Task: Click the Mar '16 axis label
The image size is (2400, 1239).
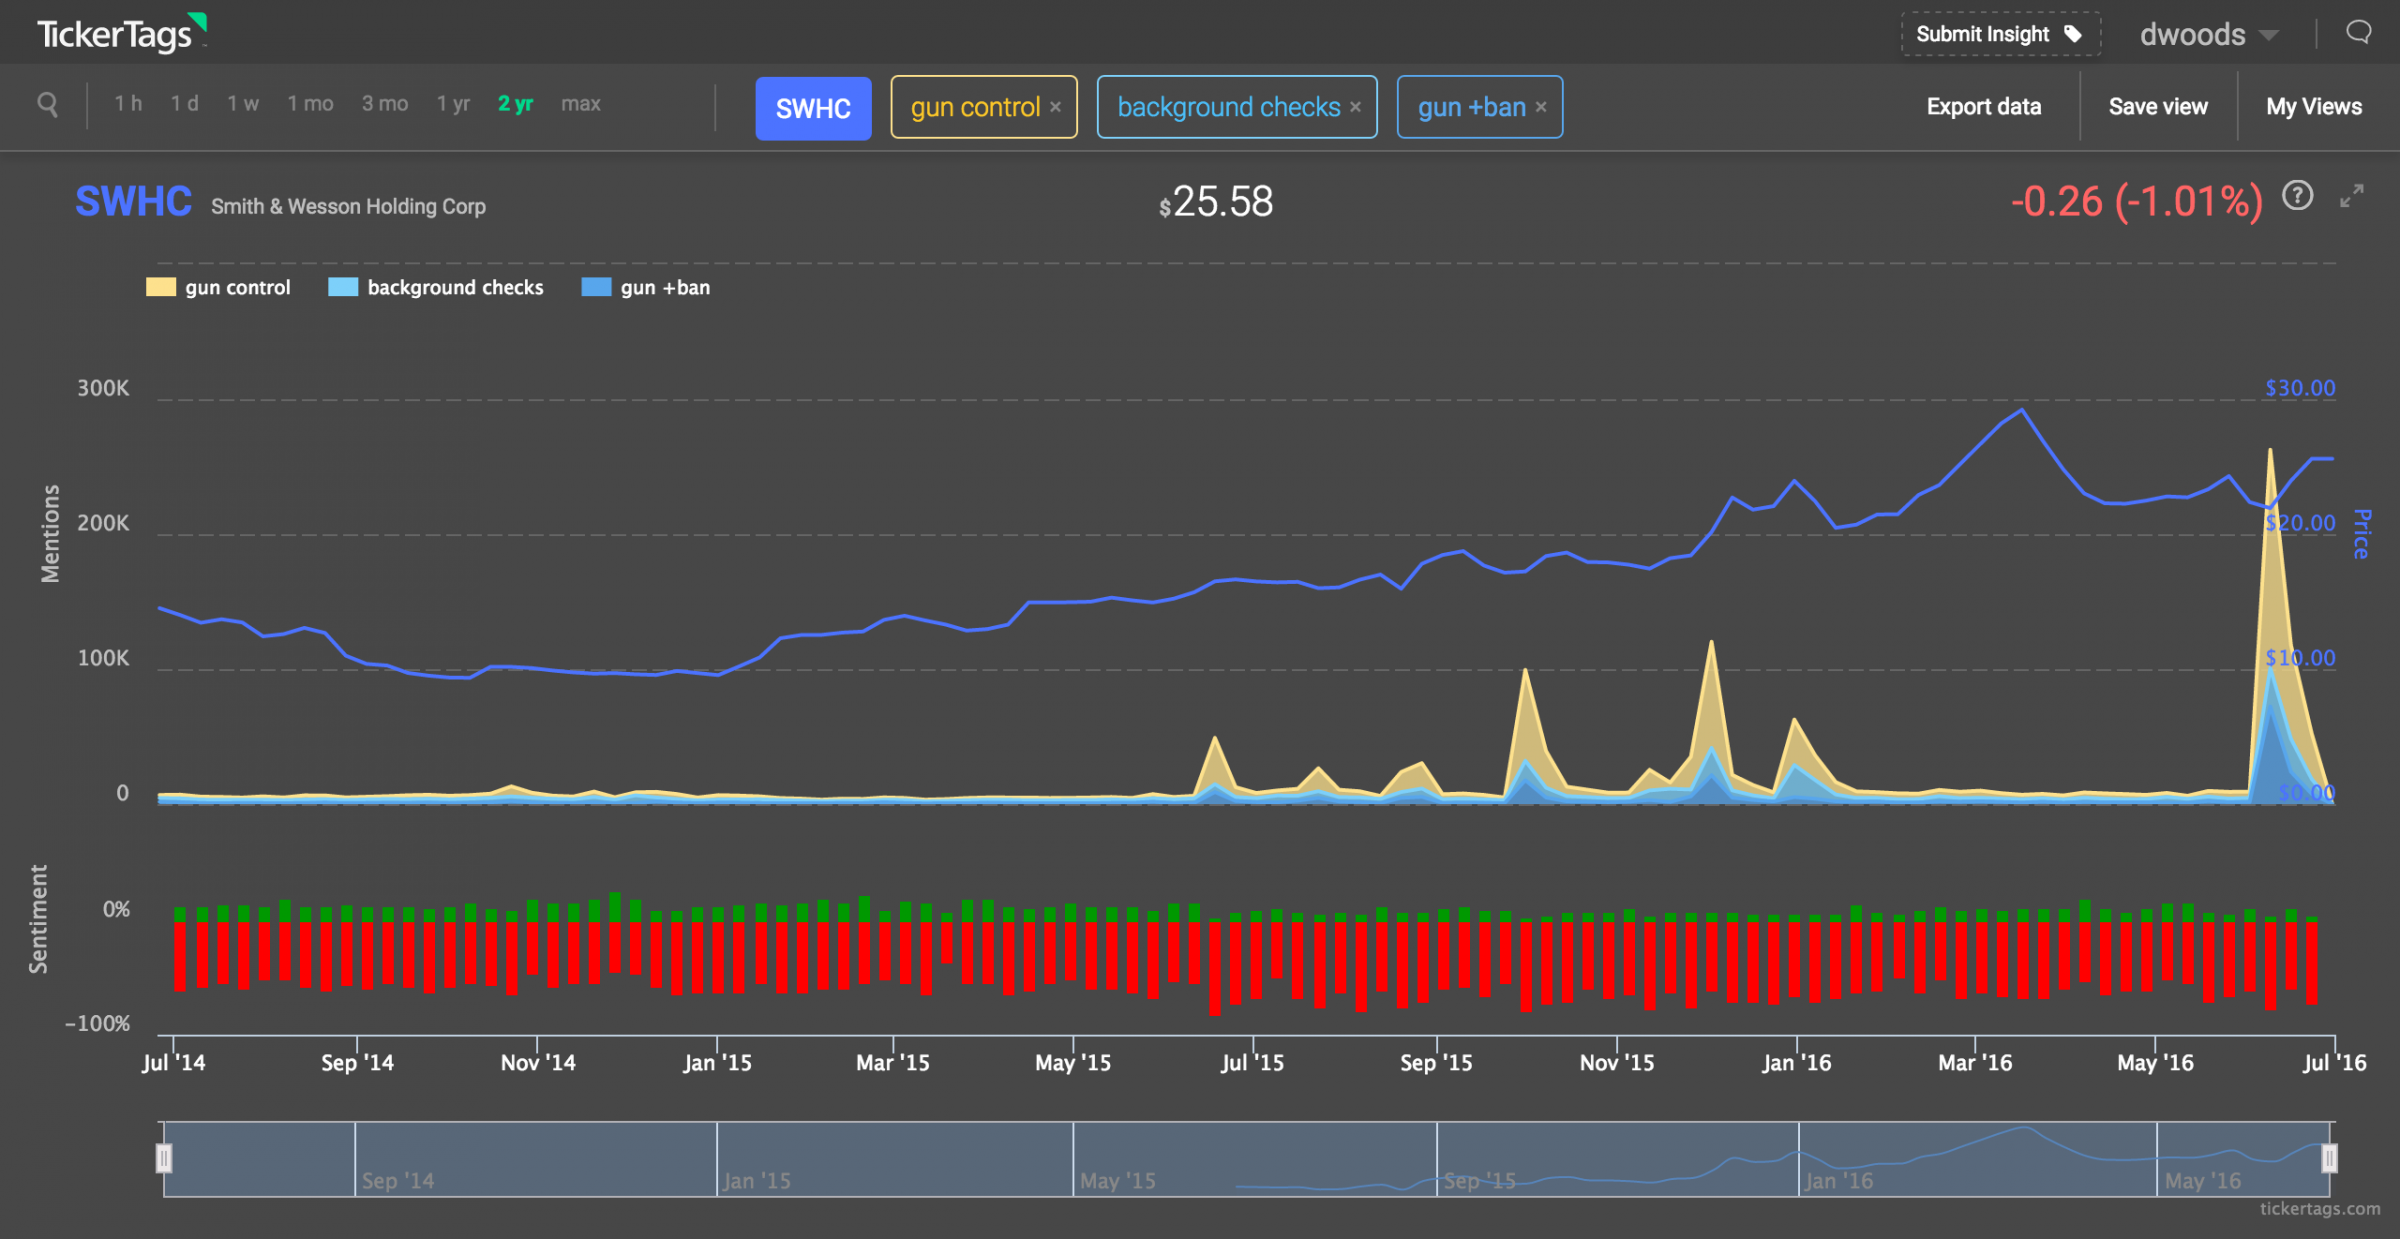Action: 1975,1063
